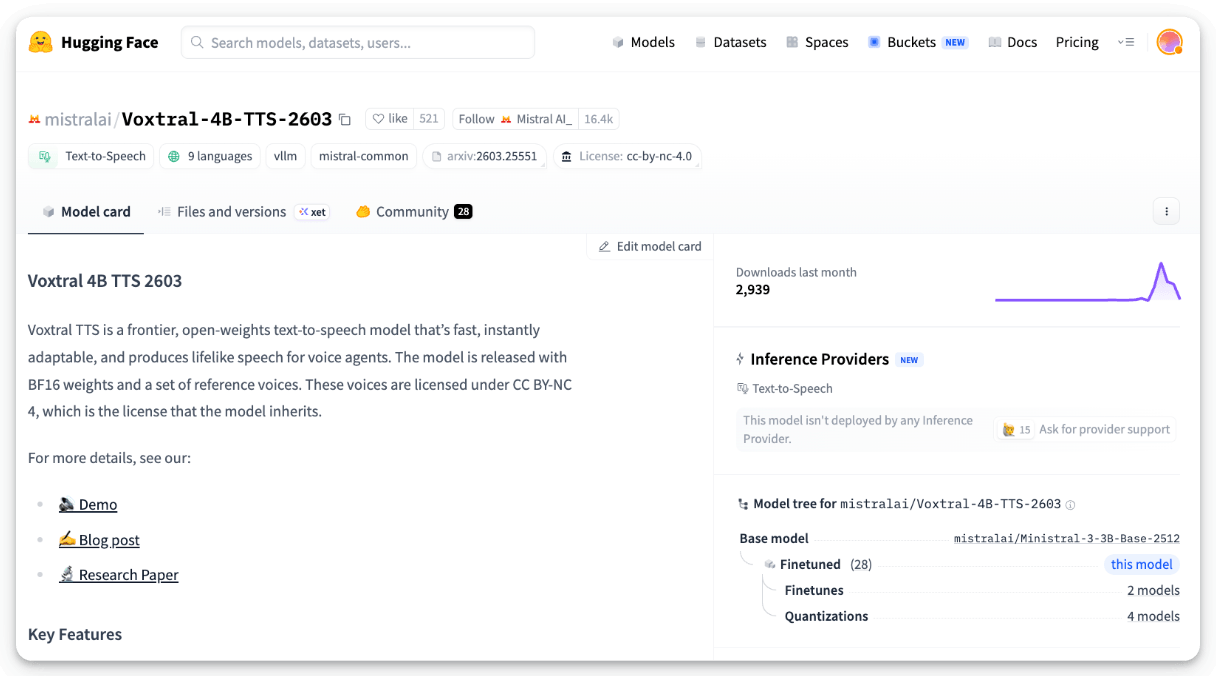1216x676 pixels.
Task: Click the mistralai organization link
Action: (x=78, y=120)
